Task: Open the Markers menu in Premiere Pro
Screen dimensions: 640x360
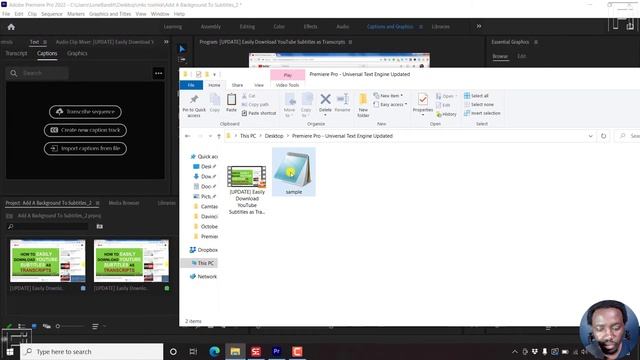Action: pos(76,14)
